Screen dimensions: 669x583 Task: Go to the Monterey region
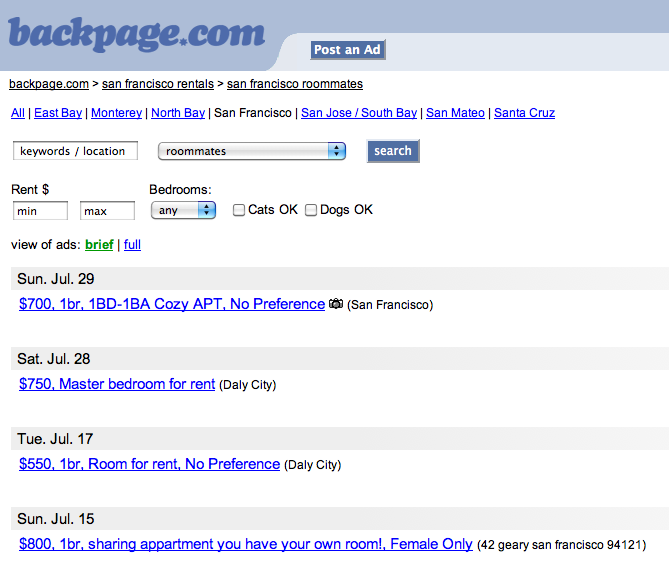tap(117, 113)
